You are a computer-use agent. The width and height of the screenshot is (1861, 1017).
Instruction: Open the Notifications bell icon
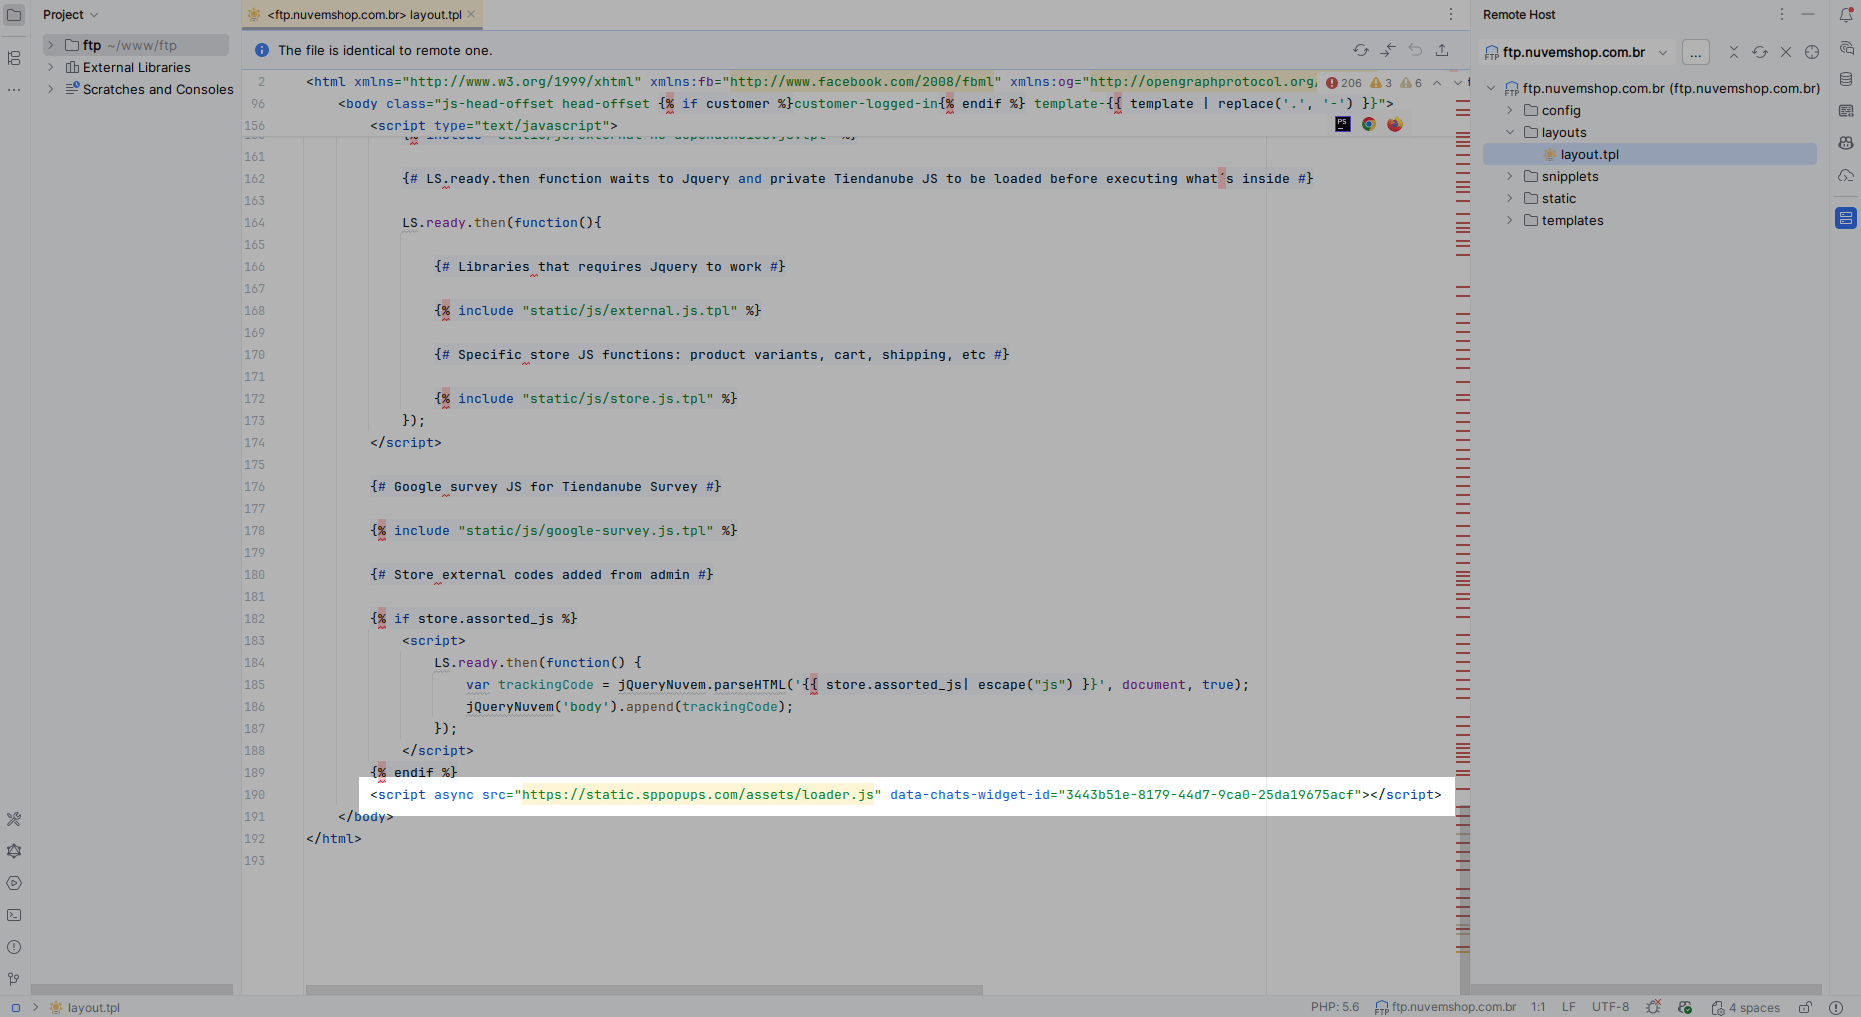[x=1846, y=15]
